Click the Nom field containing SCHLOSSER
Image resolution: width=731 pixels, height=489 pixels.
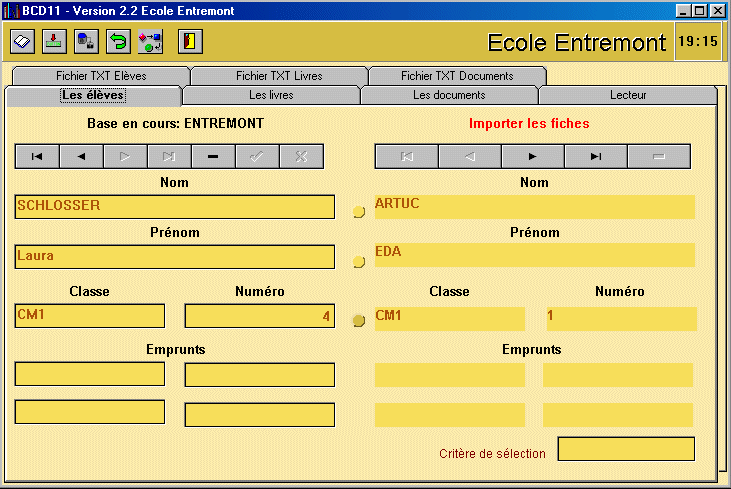coord(175,206)
